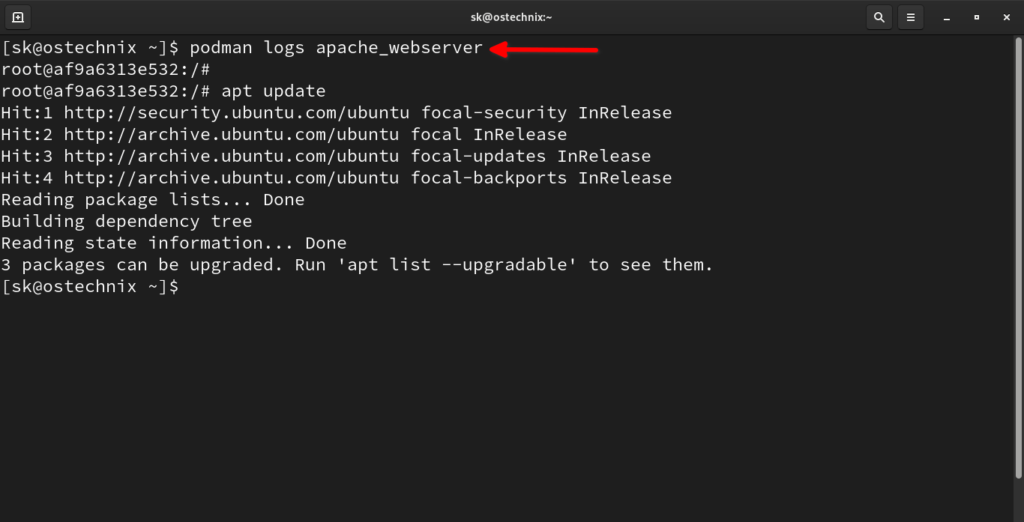
Task: Click the 'Building dependency tree' line
Action: [x=126, y=222]
